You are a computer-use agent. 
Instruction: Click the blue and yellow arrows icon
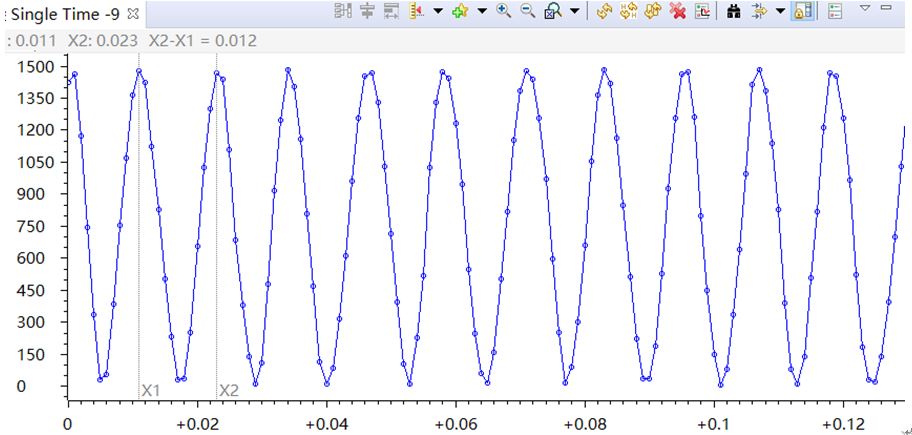point(759,10)
